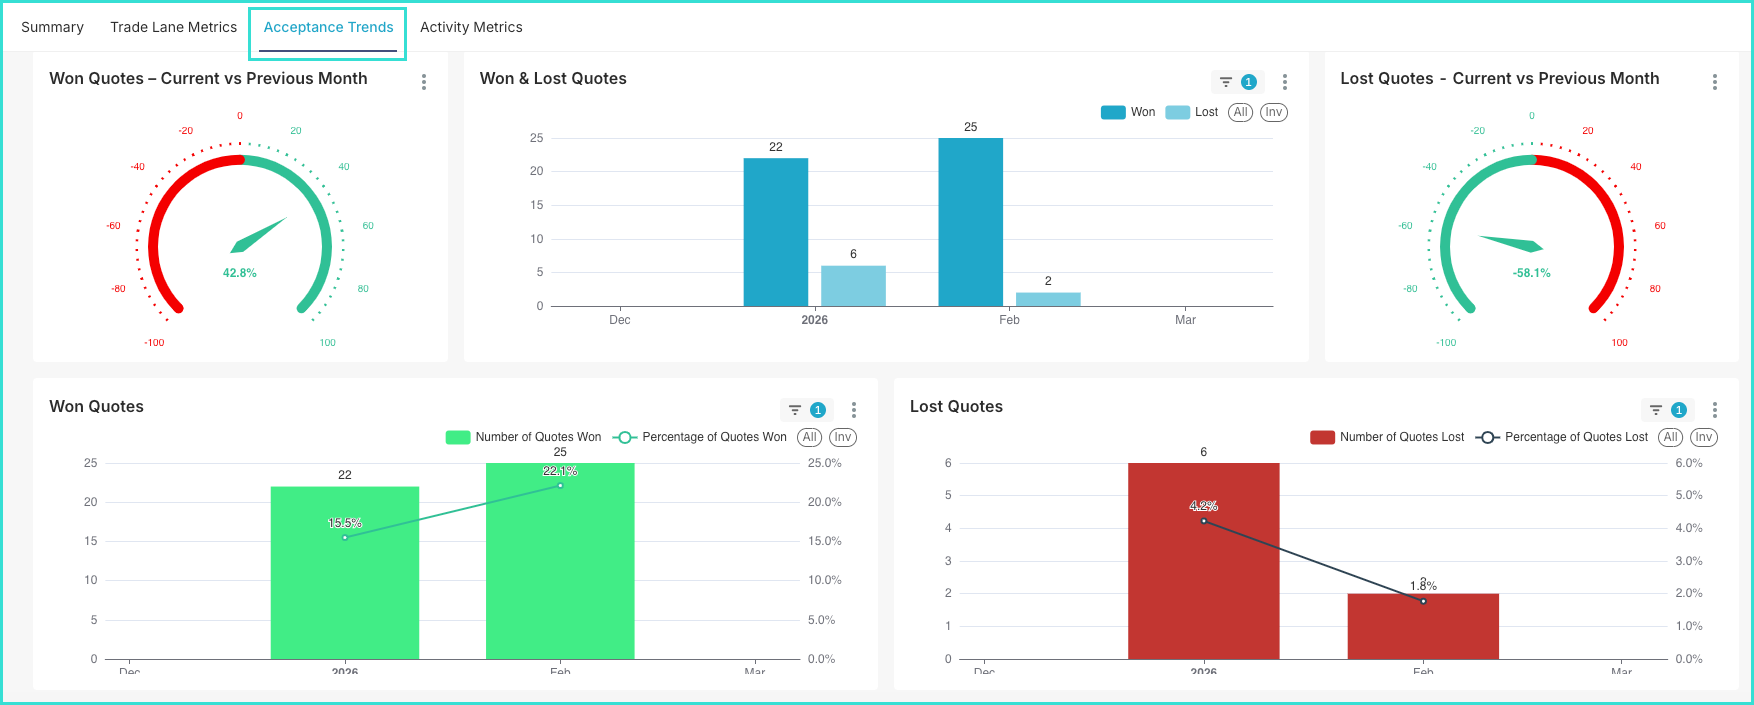Click filter icon in Lost Quotes chart
The image size is (1754, 705).
(x=1656, y=410)
